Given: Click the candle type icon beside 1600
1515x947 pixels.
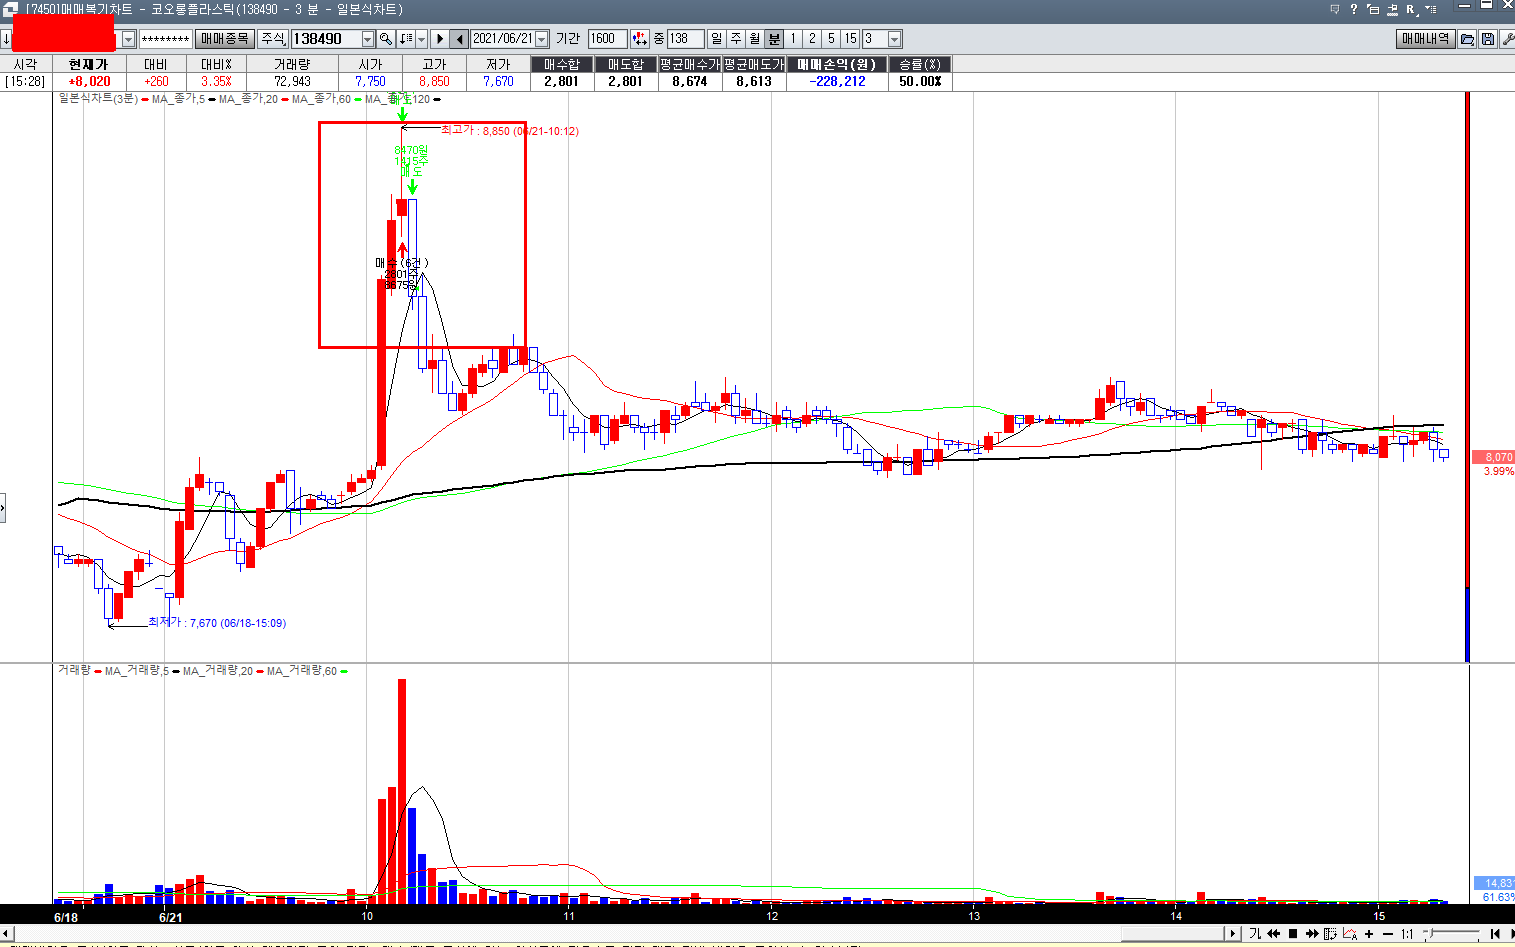Looking at the screenshot, I should click(640, 39).
